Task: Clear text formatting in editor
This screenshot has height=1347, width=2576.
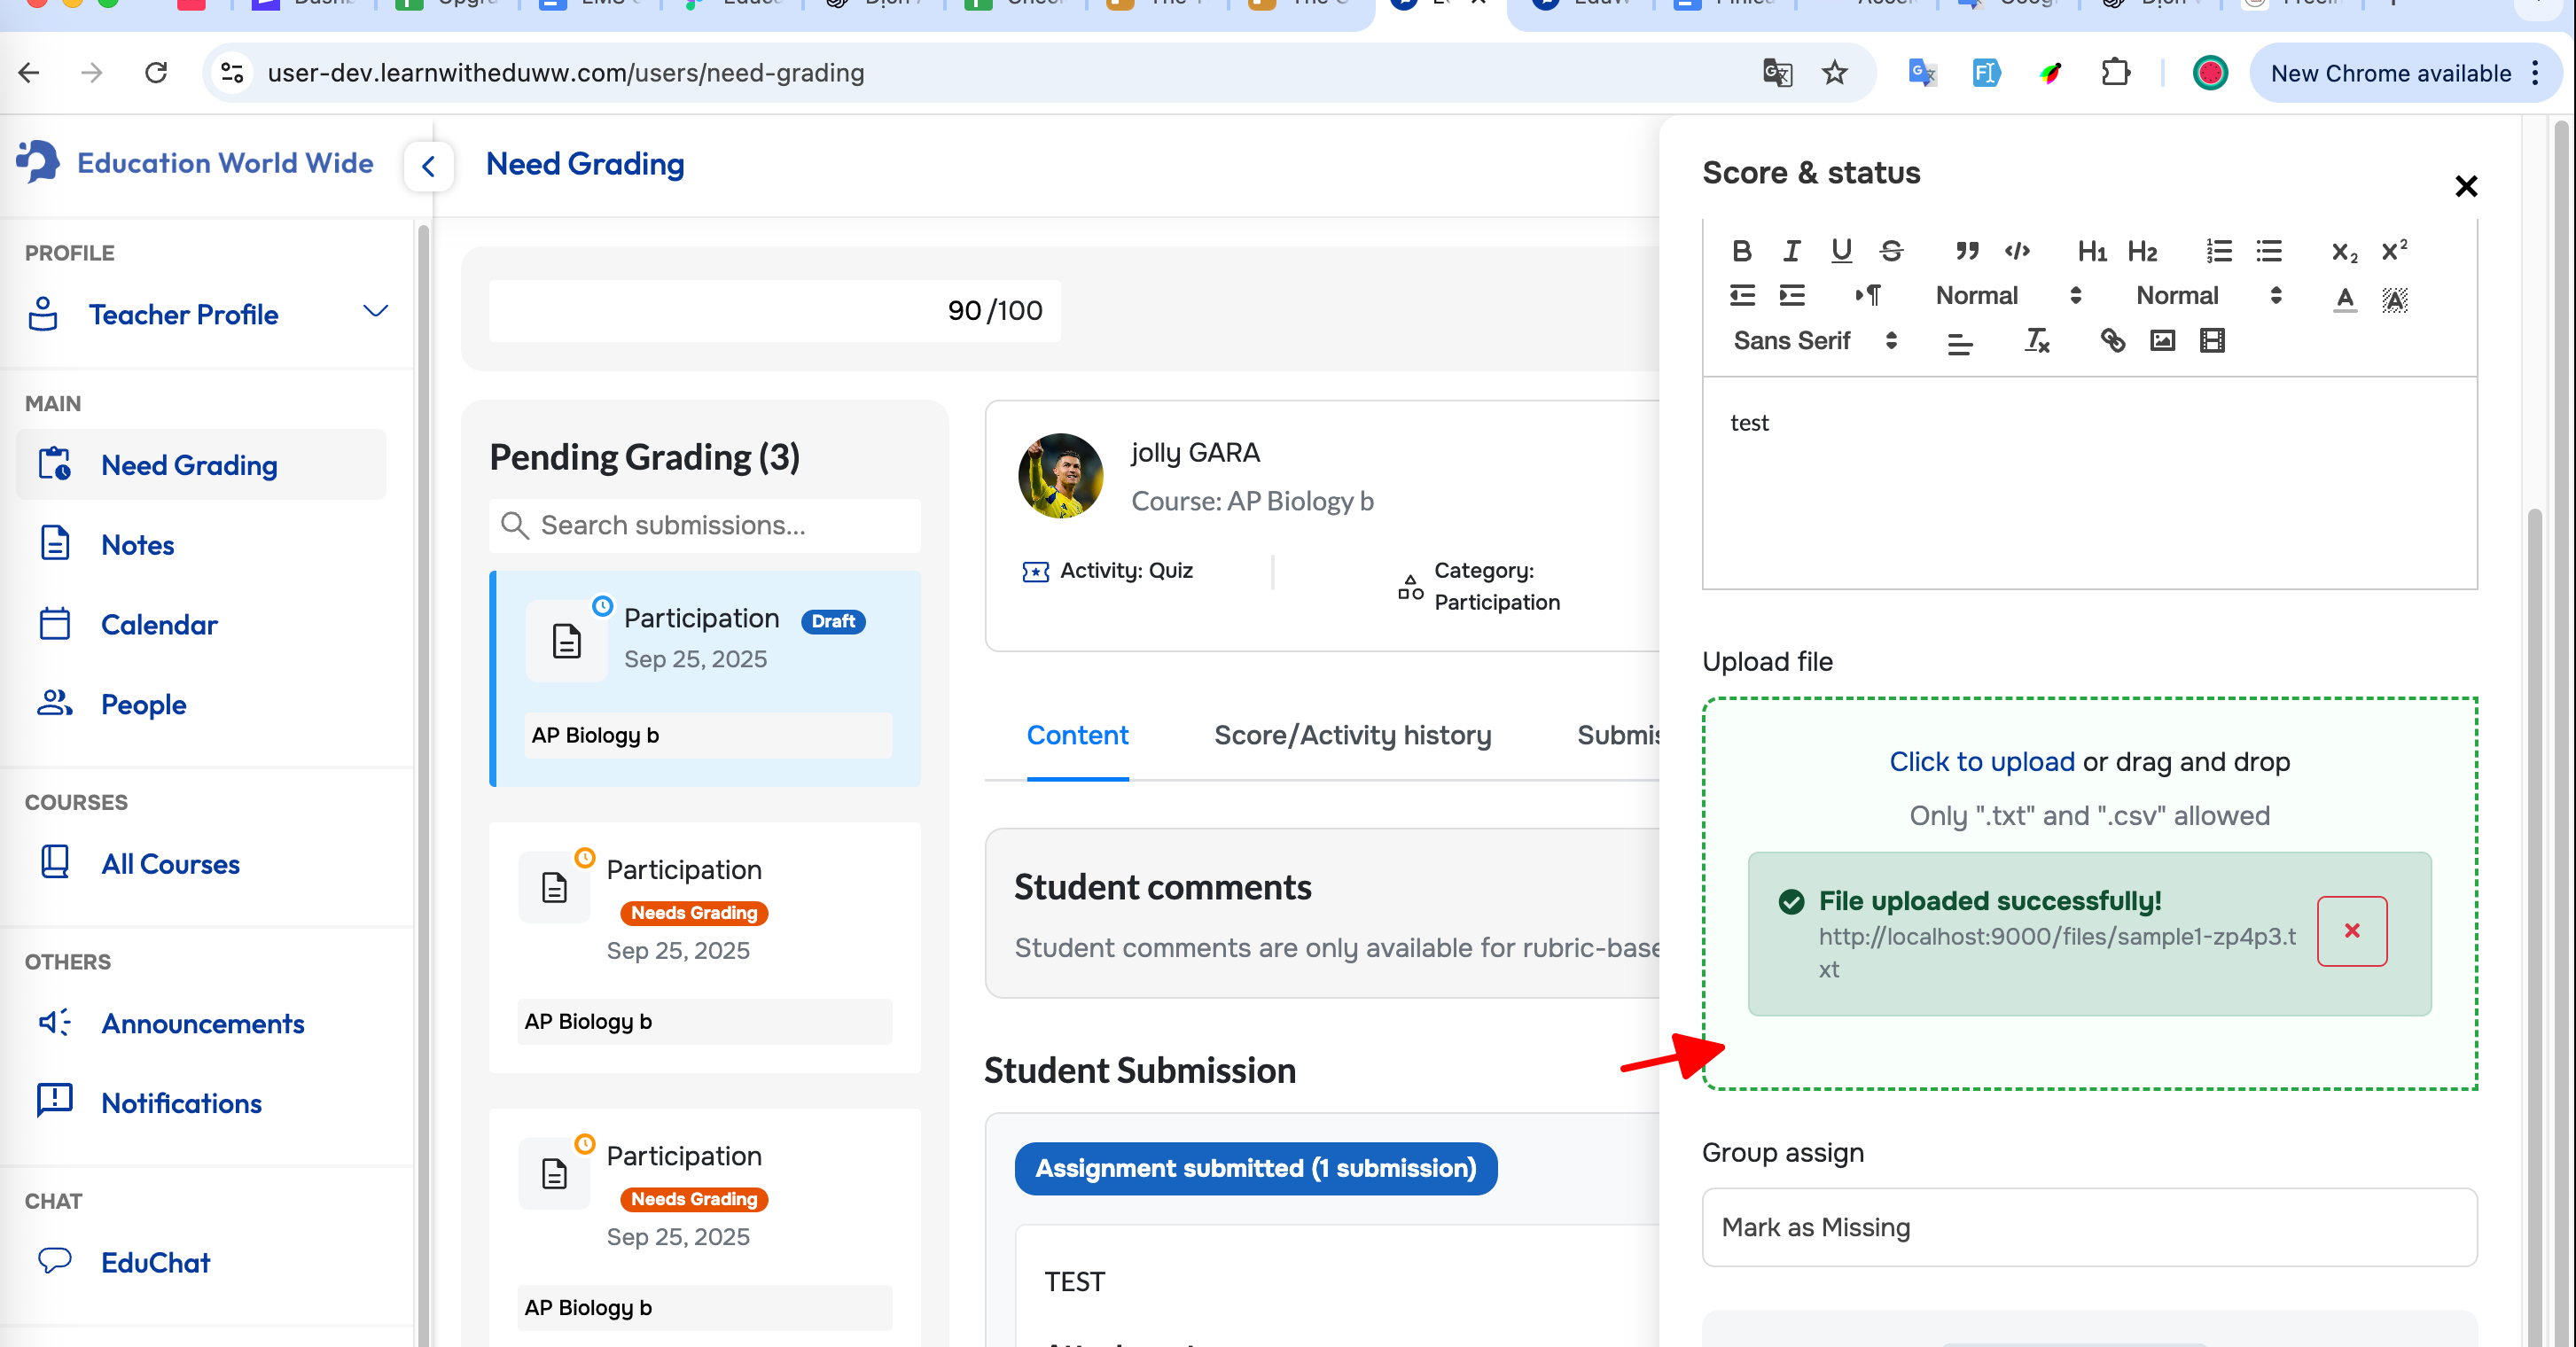Action: point(2037,341)
